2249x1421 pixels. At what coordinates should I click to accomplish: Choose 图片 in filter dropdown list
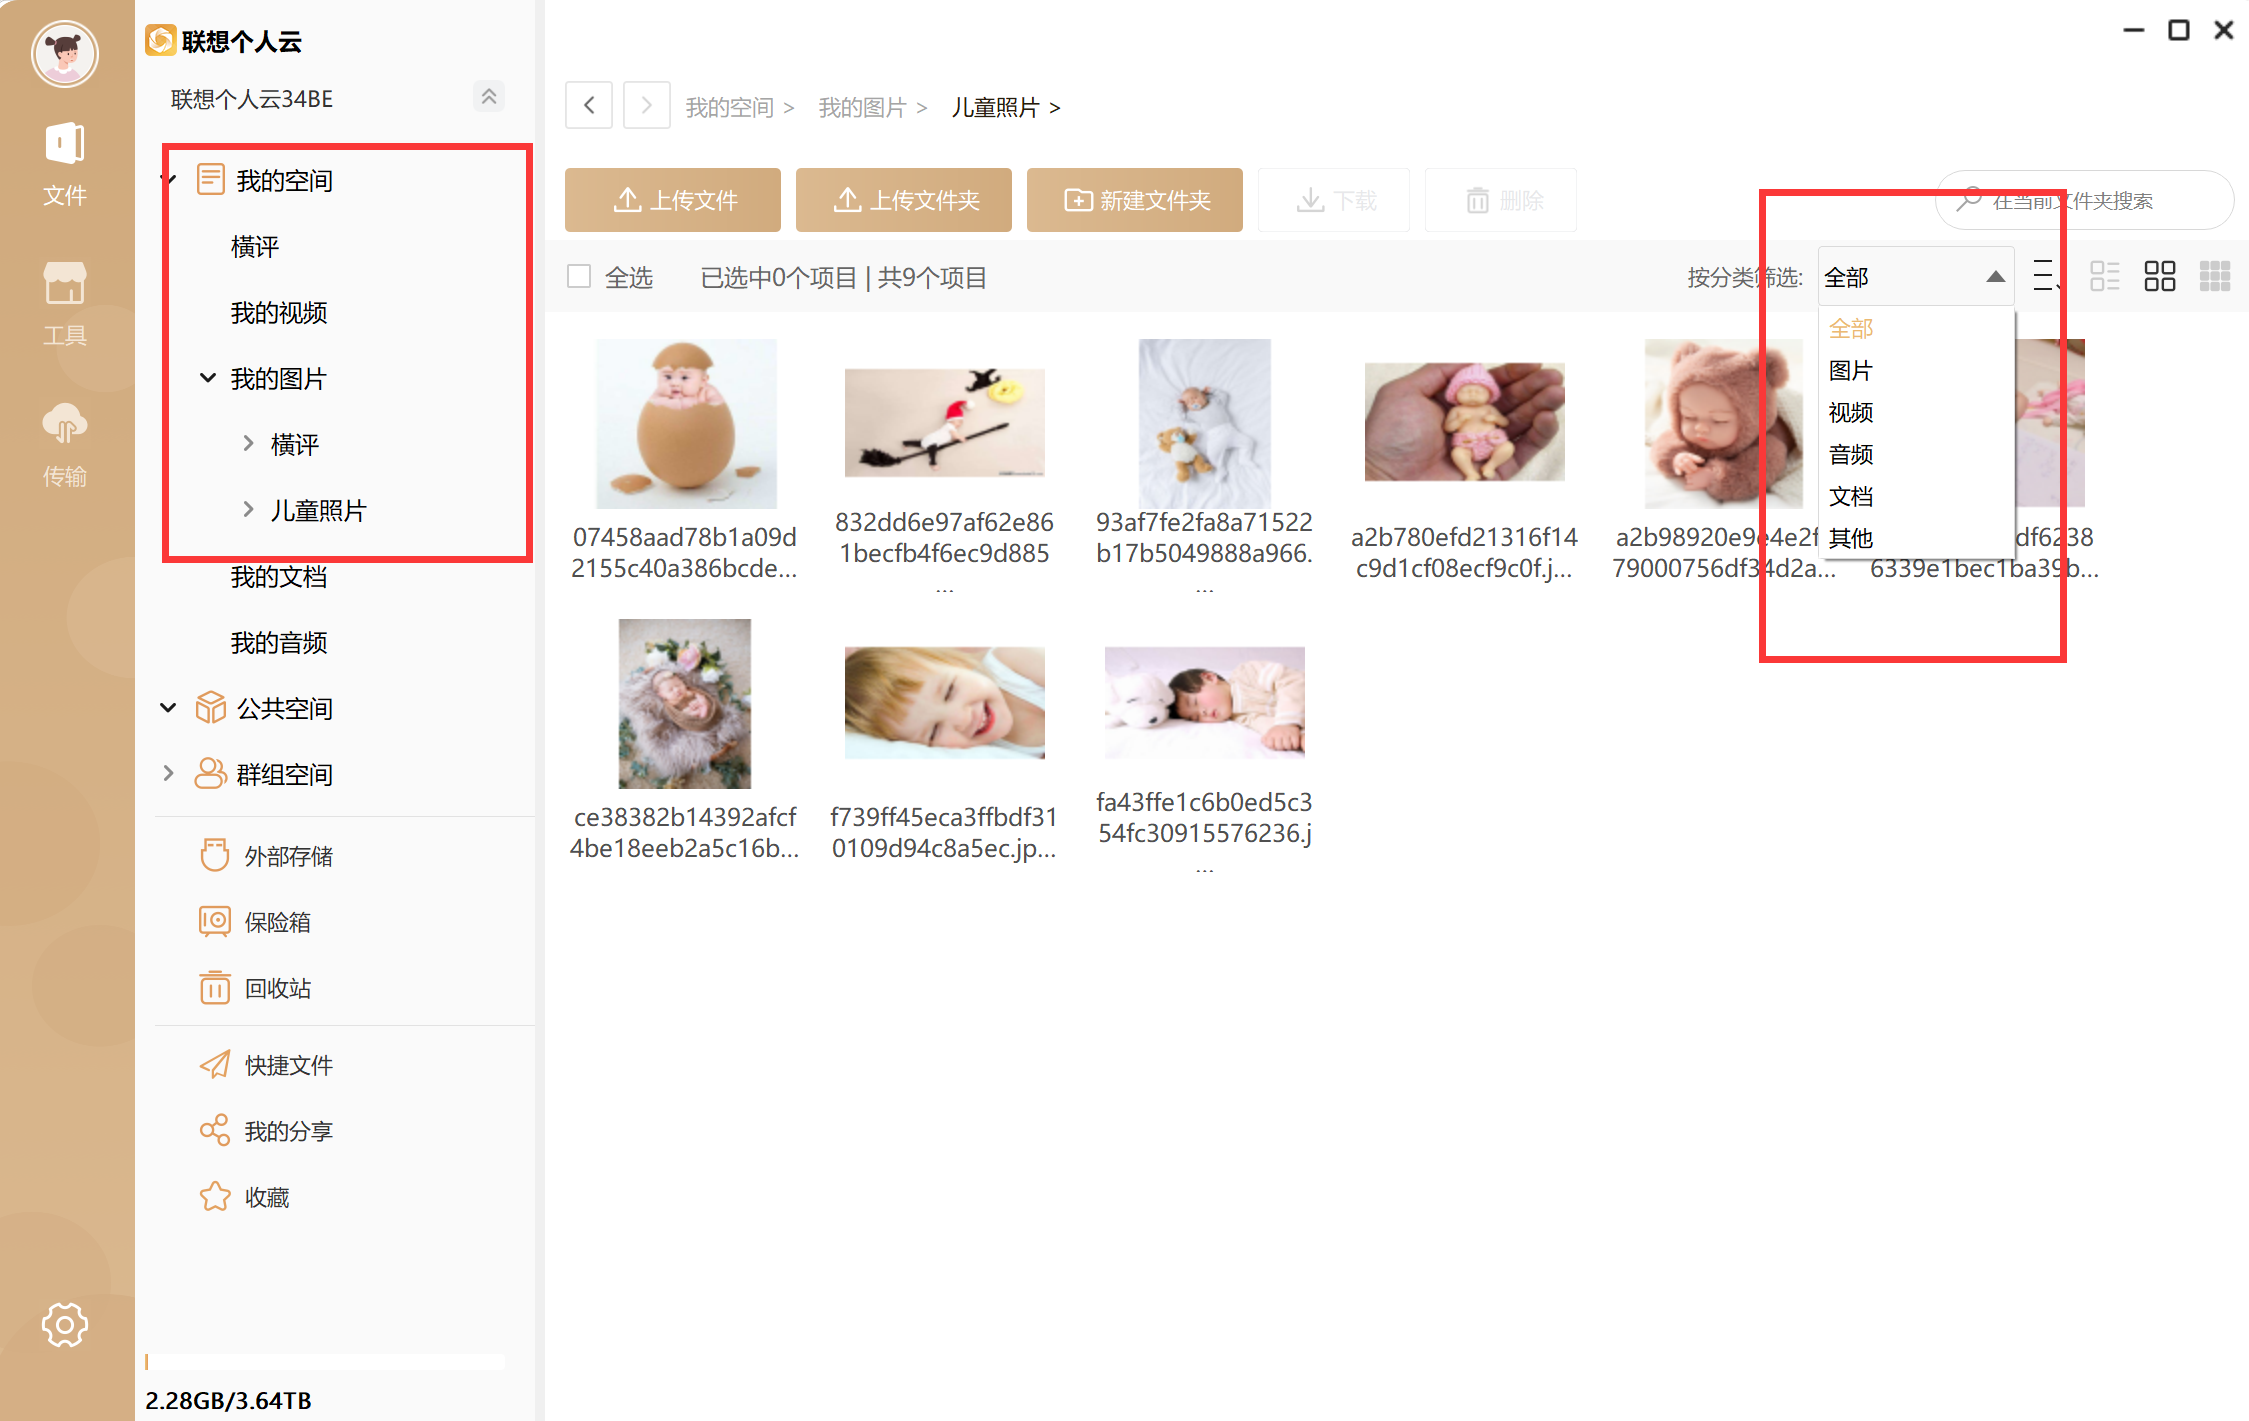point(1850,371)
